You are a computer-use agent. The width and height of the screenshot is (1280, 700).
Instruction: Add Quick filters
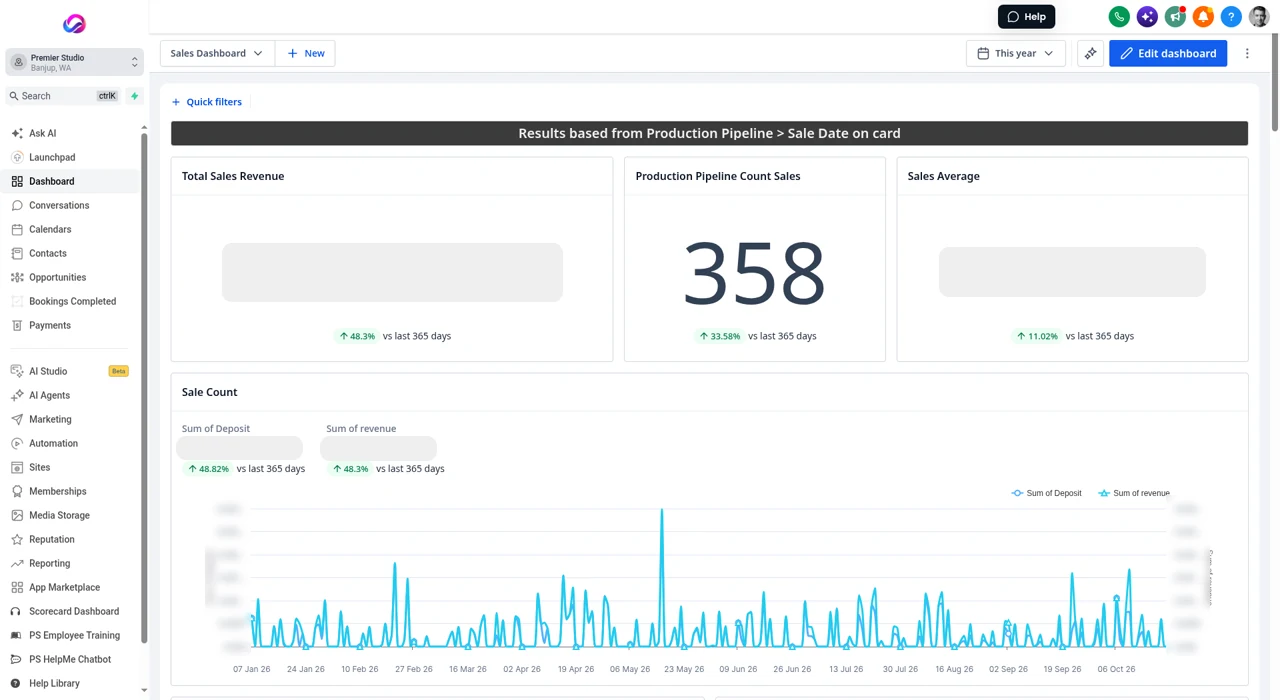tap(207, 102)
